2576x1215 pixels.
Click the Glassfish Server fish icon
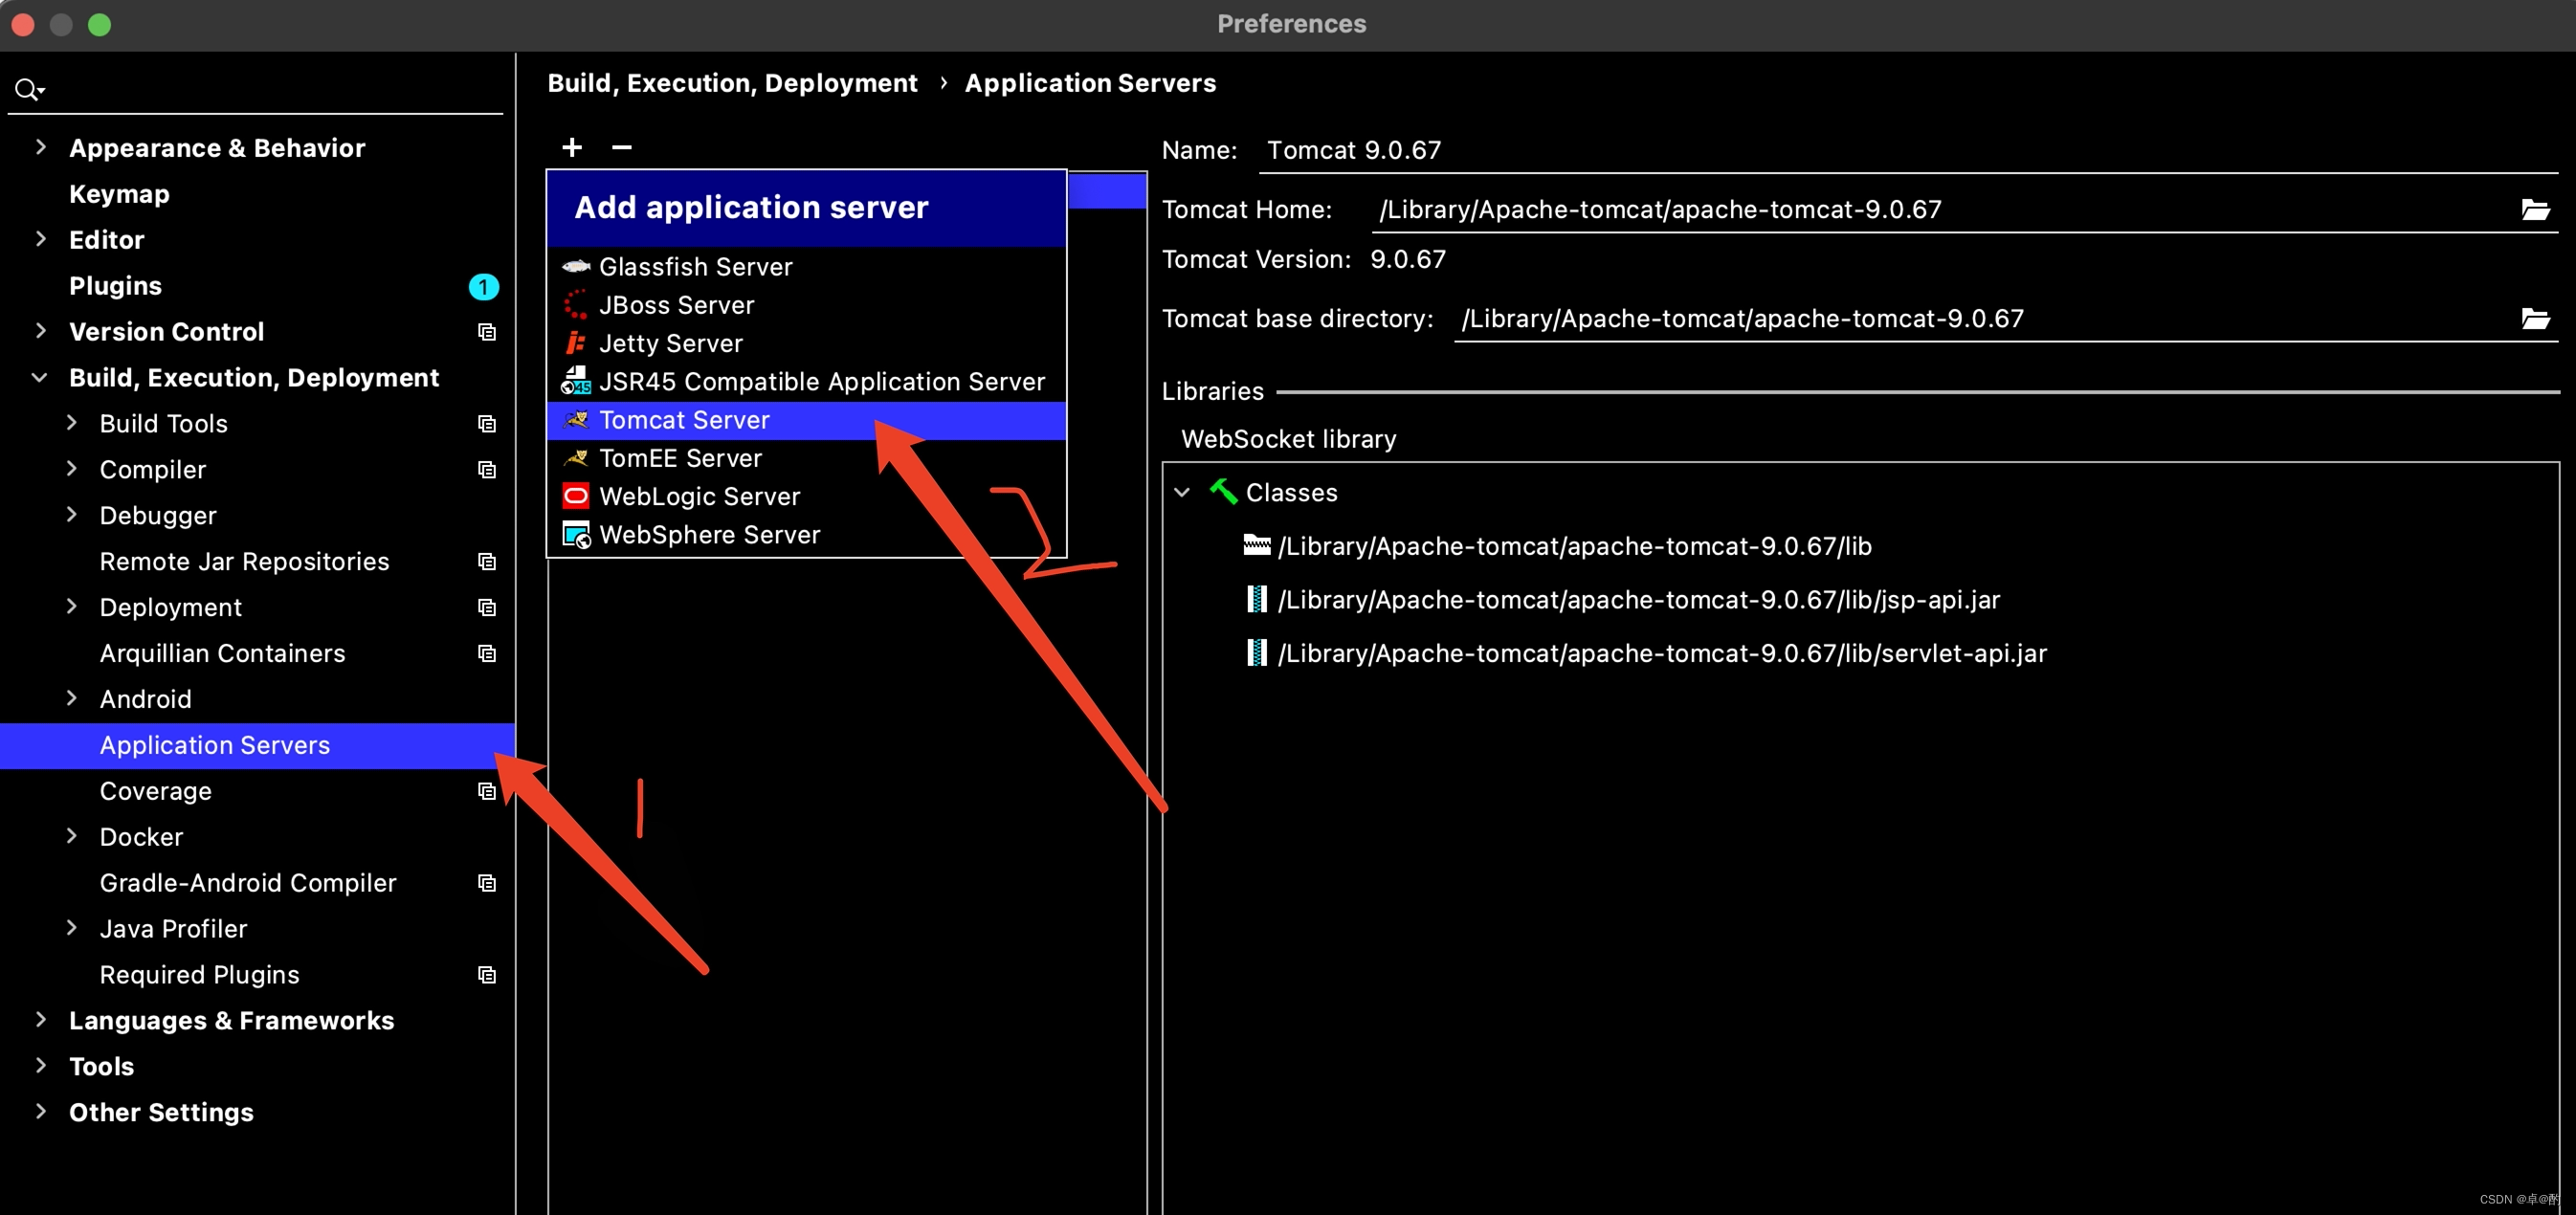(x=576, y=267)
